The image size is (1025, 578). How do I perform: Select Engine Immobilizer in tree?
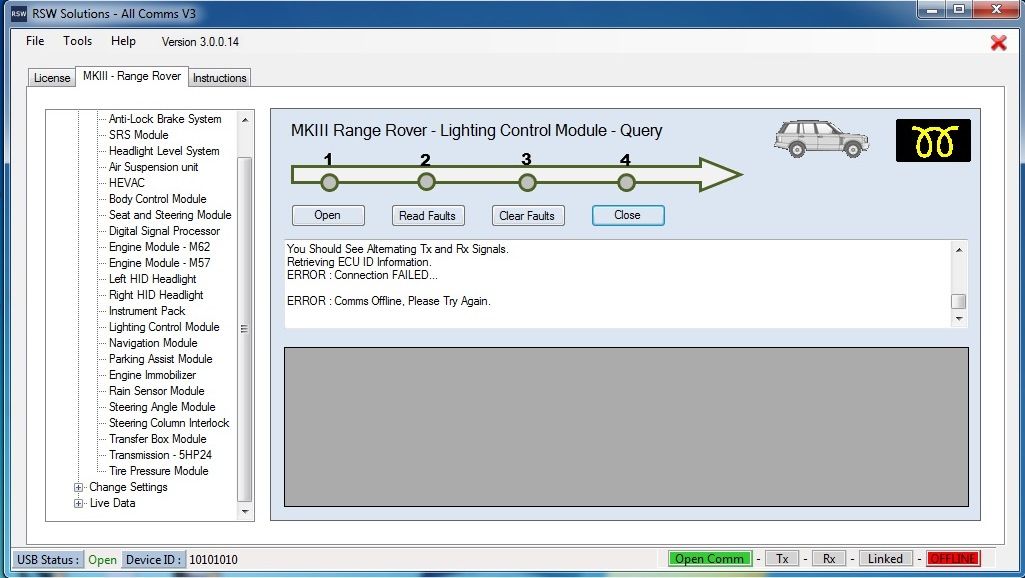[152, 375]
